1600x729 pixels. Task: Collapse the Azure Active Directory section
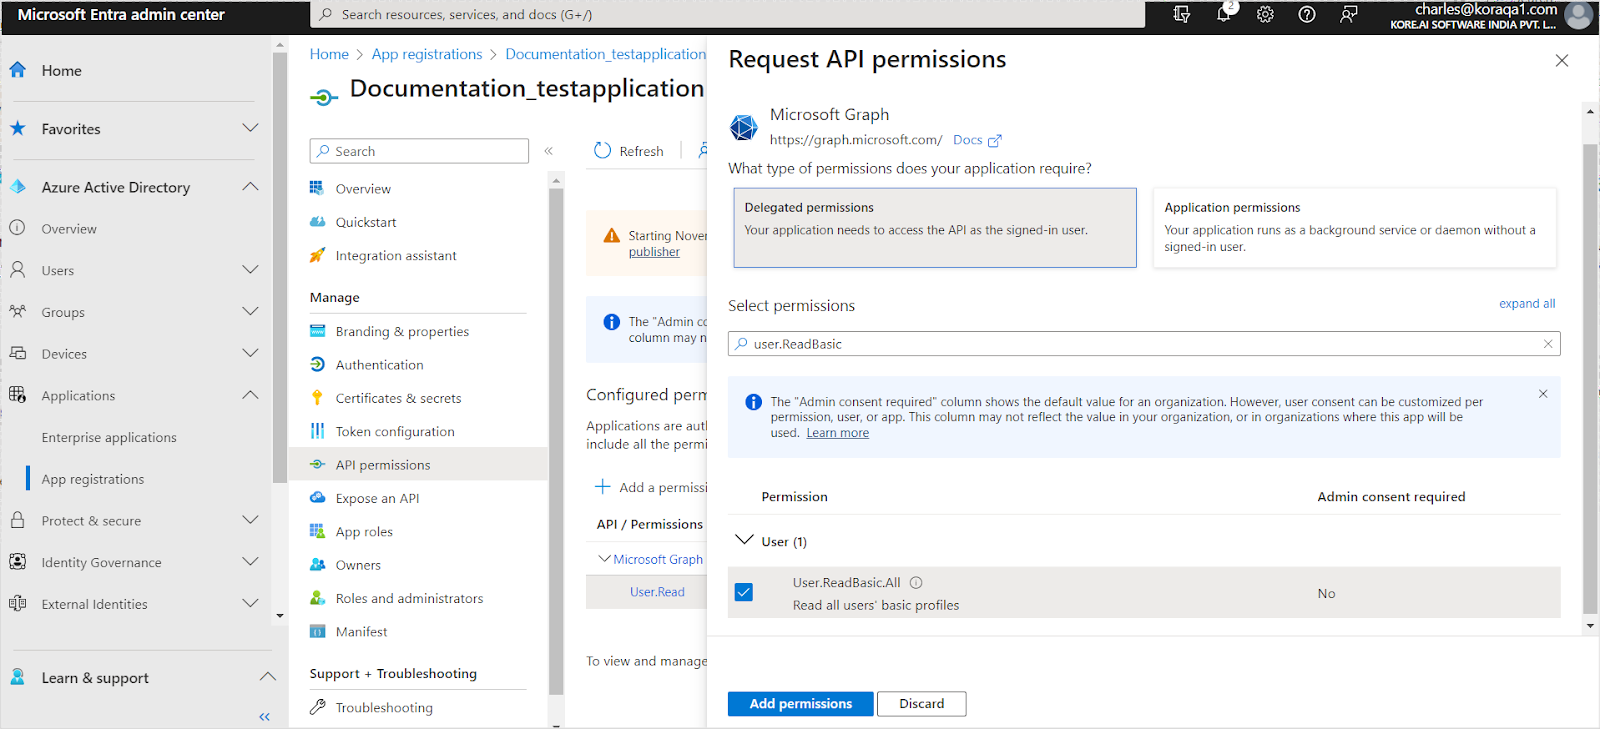(250, 187)
